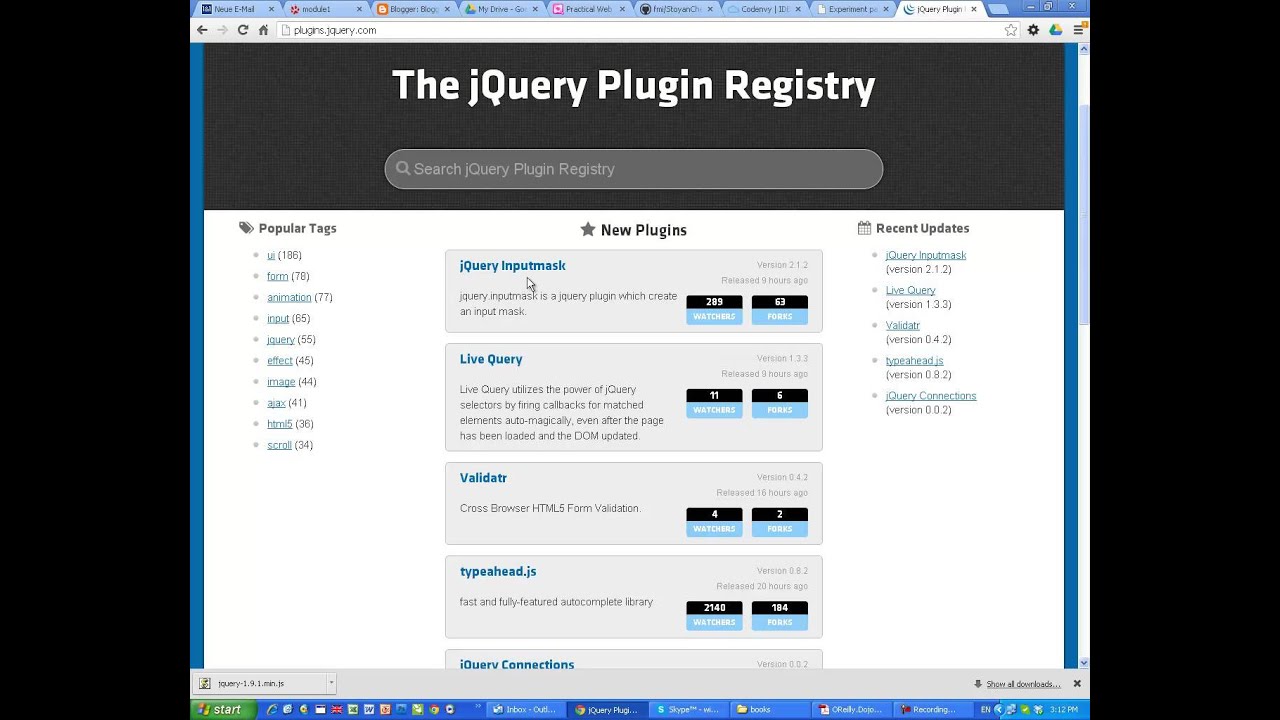Click the magnifier icon in search box
Screen dimensions: 1280x720
(403, 169)
